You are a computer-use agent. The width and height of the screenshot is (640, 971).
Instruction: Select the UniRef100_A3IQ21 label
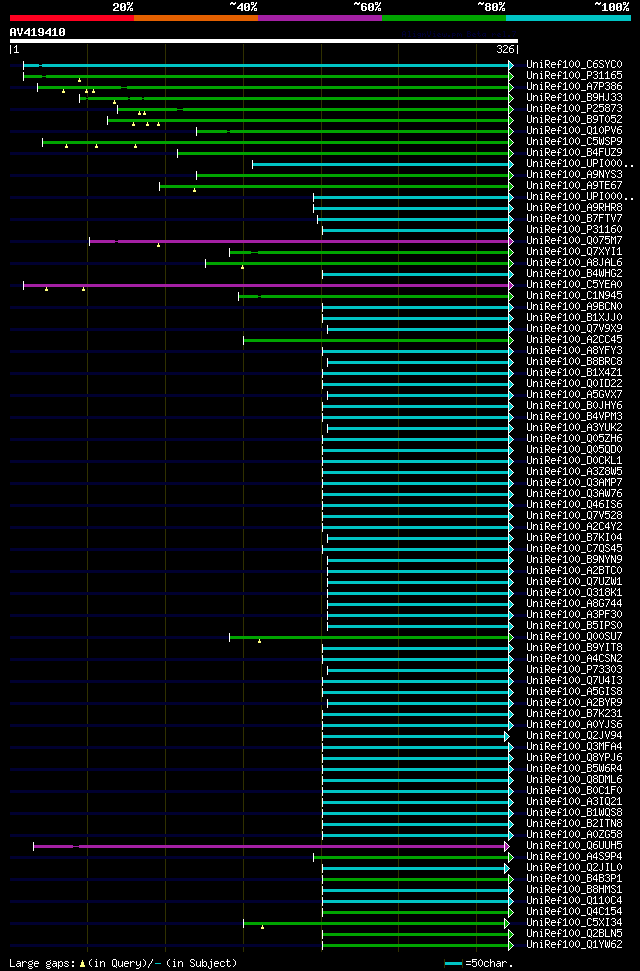coord(574,801)
